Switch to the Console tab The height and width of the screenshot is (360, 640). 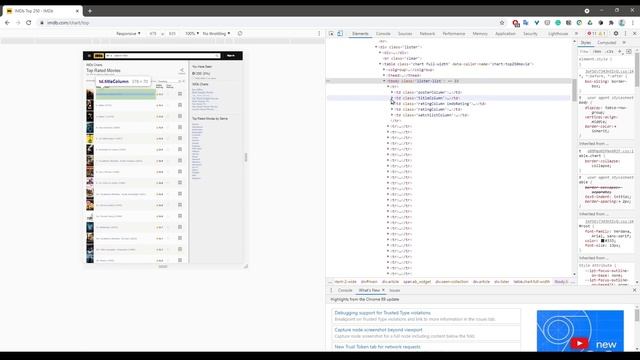click(383, 33)
